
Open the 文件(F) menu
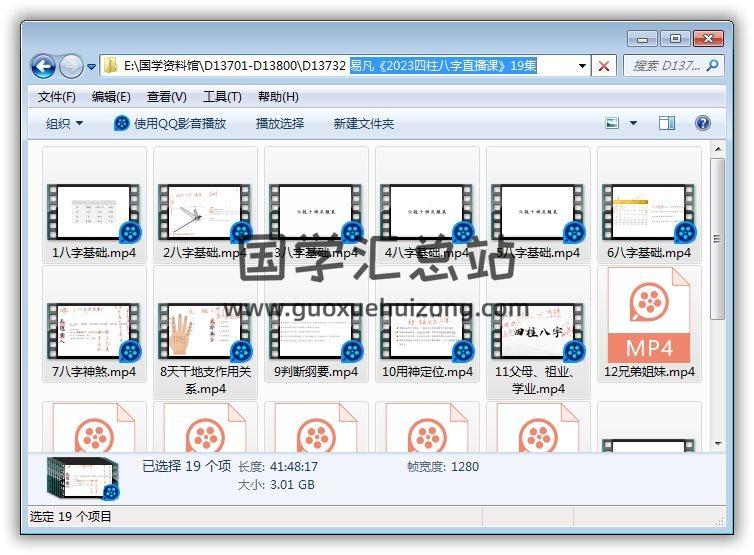click(x=57, y=97)
